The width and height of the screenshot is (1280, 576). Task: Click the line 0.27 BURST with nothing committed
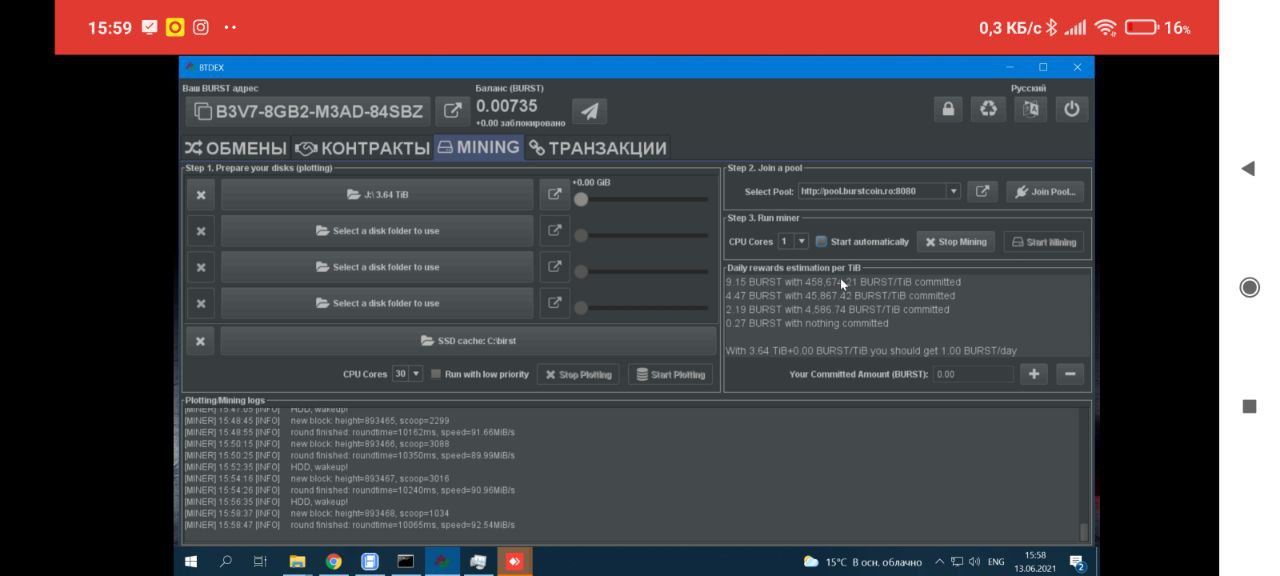pos(807,323)
